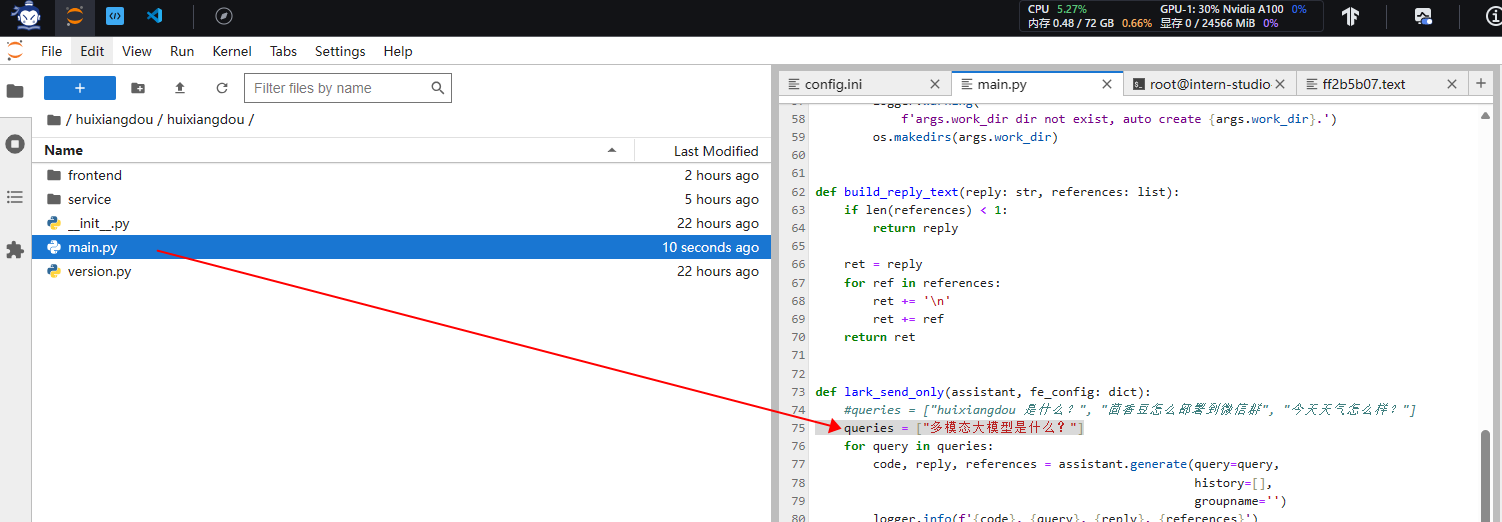Image resolution: width=1502 pixels, height=522 pixels.
Task: Click the editor vertical scrollbar thumb
Action: click(1485, 476)
